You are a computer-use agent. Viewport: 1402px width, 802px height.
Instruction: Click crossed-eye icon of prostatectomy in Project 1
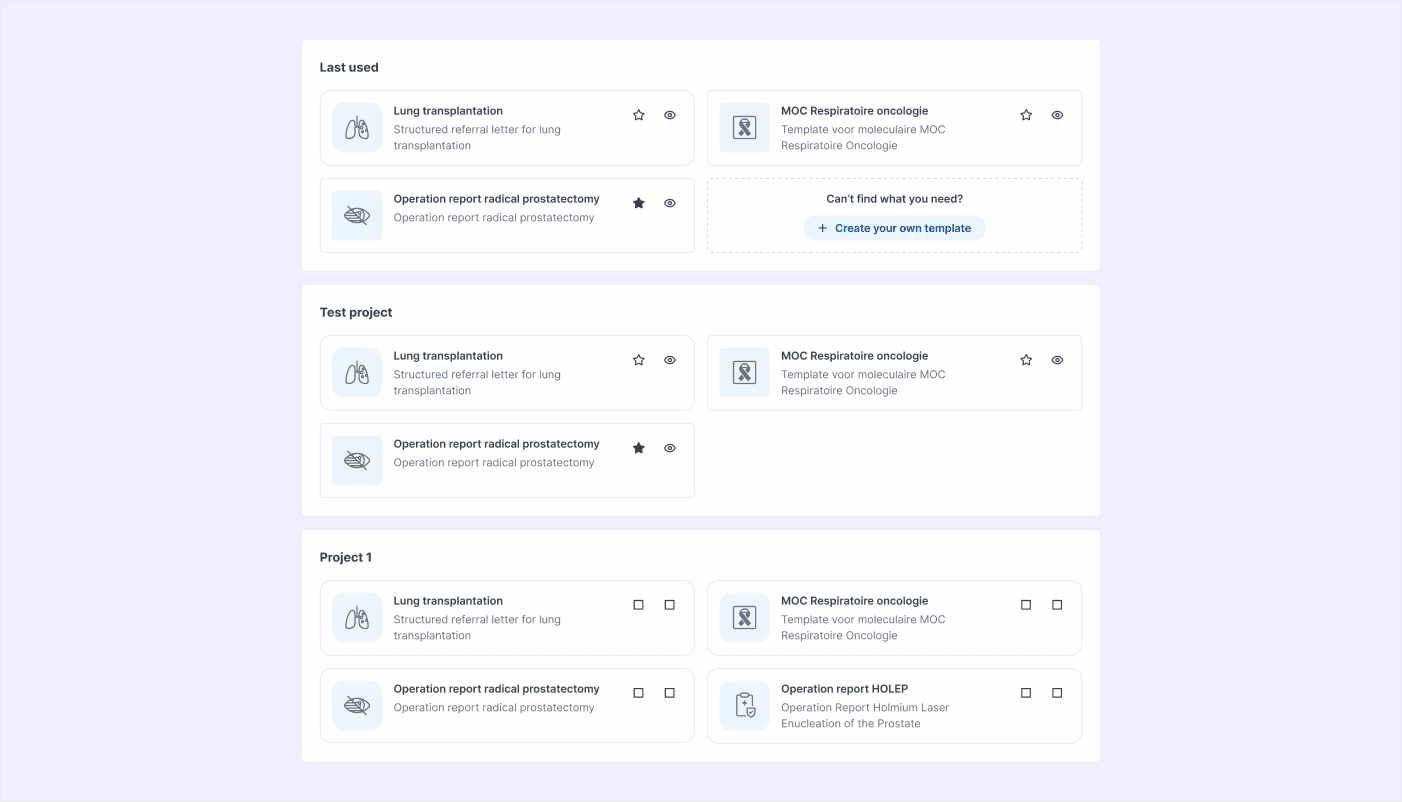tap(357, 706)
